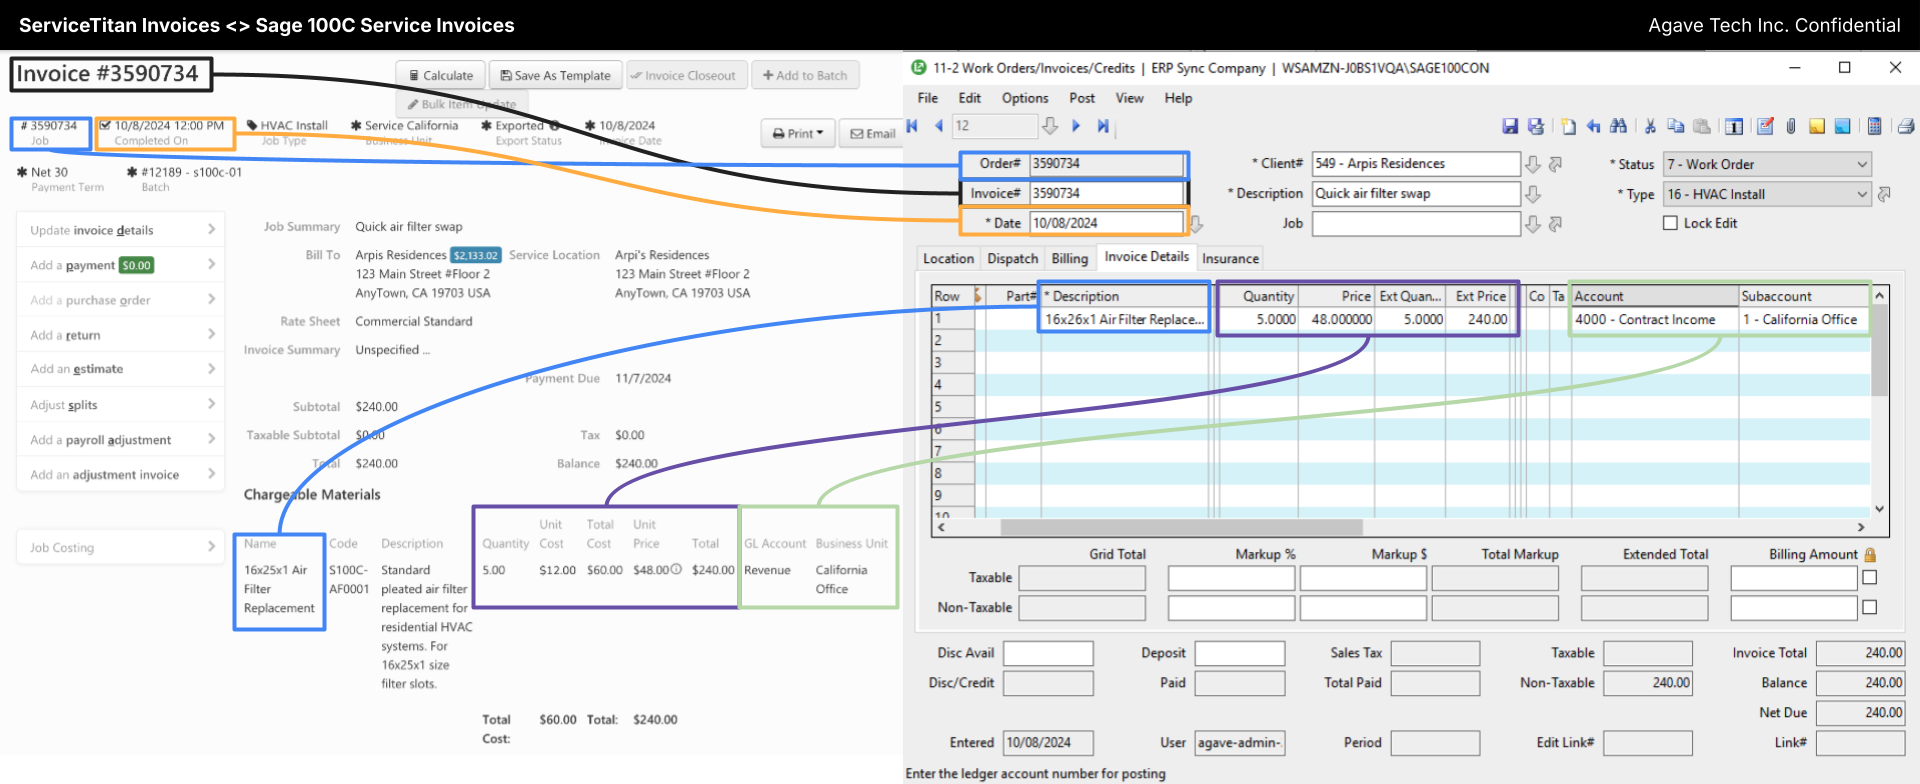Click the invoice grid horizontal scrollbar
Image resolution: width=1920 pixels, height=784 pixels.
(1182, 527)
